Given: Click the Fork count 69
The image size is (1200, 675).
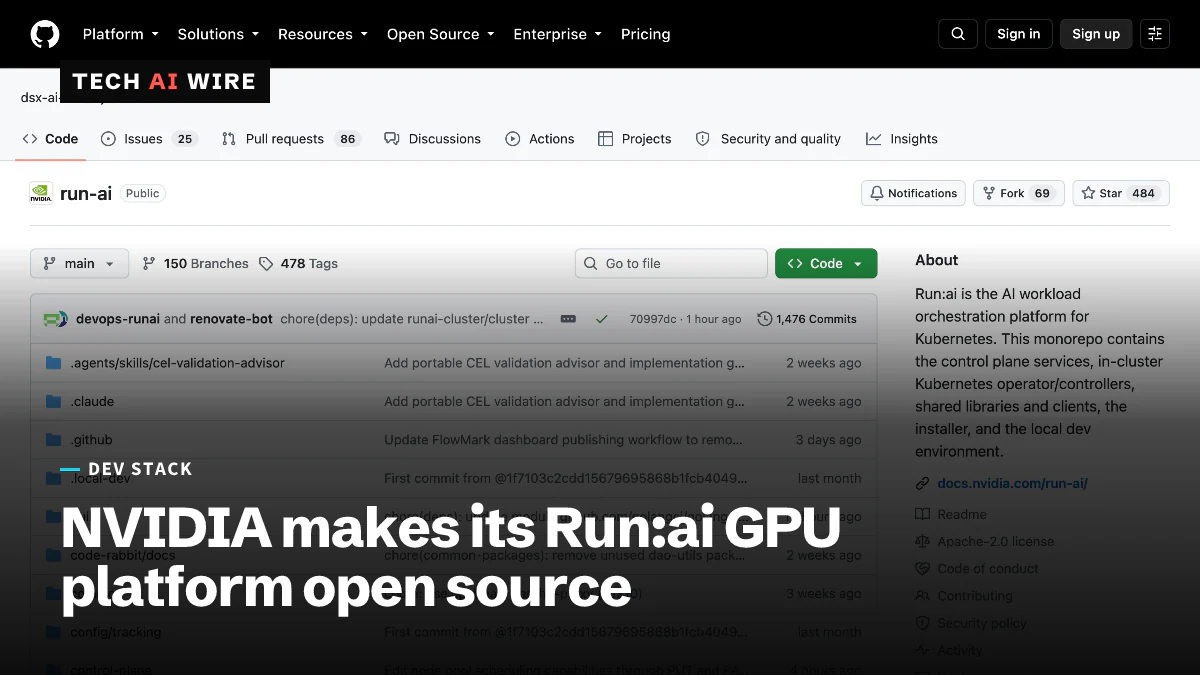Looking at the screenshot, I should [1042, 193].
